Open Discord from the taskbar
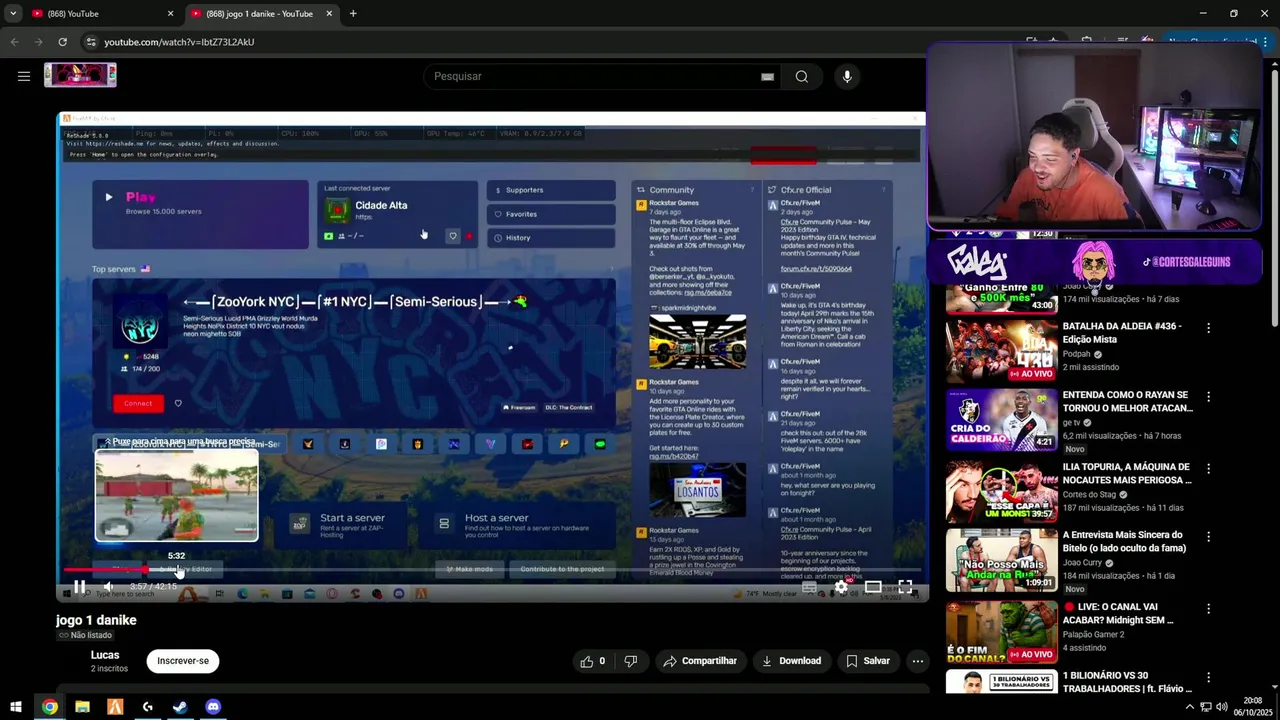 (213, 707)
